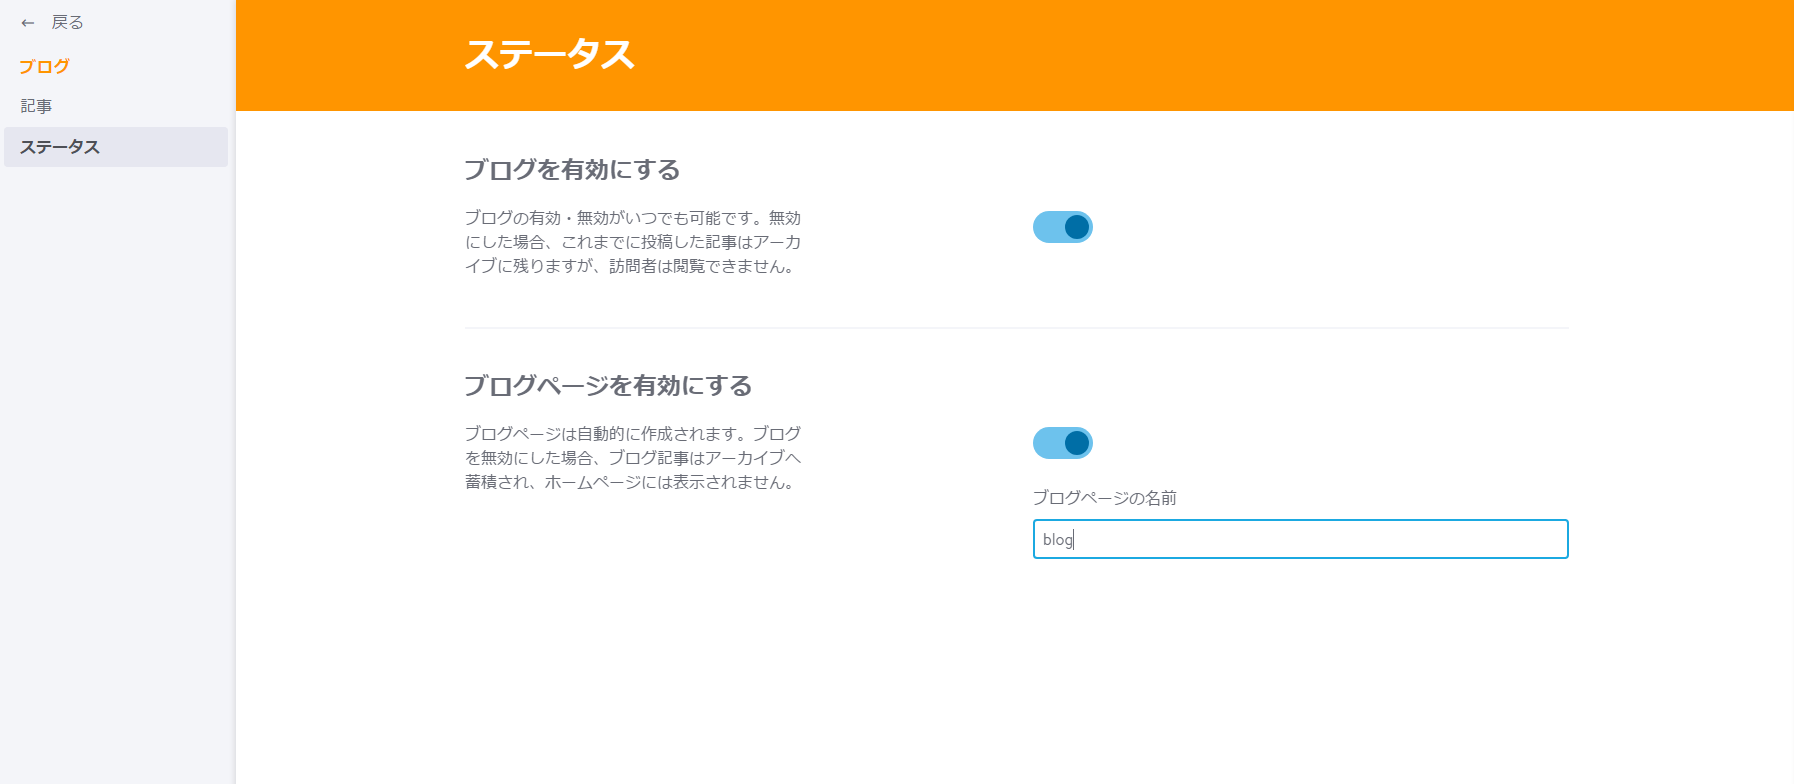
Task: Click the orange ステータス page header
Action: 548,57
